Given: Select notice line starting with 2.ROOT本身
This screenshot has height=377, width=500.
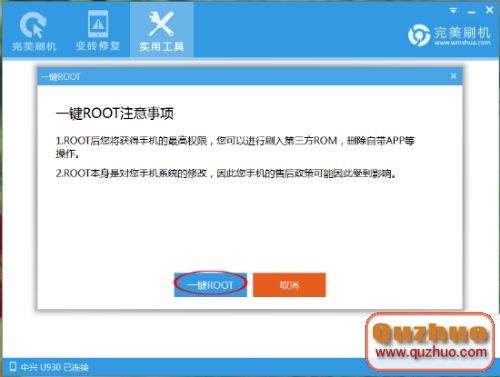Looking at the screenshot, I should [226, 173].
